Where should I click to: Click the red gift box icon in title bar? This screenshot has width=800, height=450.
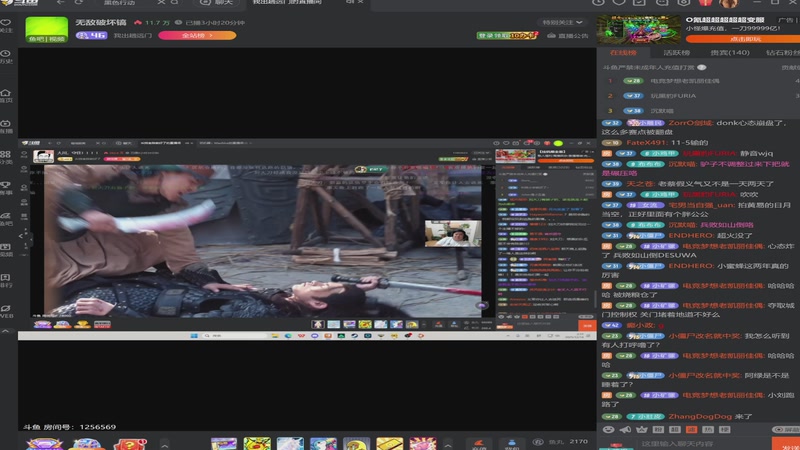[x=706, y=3]
